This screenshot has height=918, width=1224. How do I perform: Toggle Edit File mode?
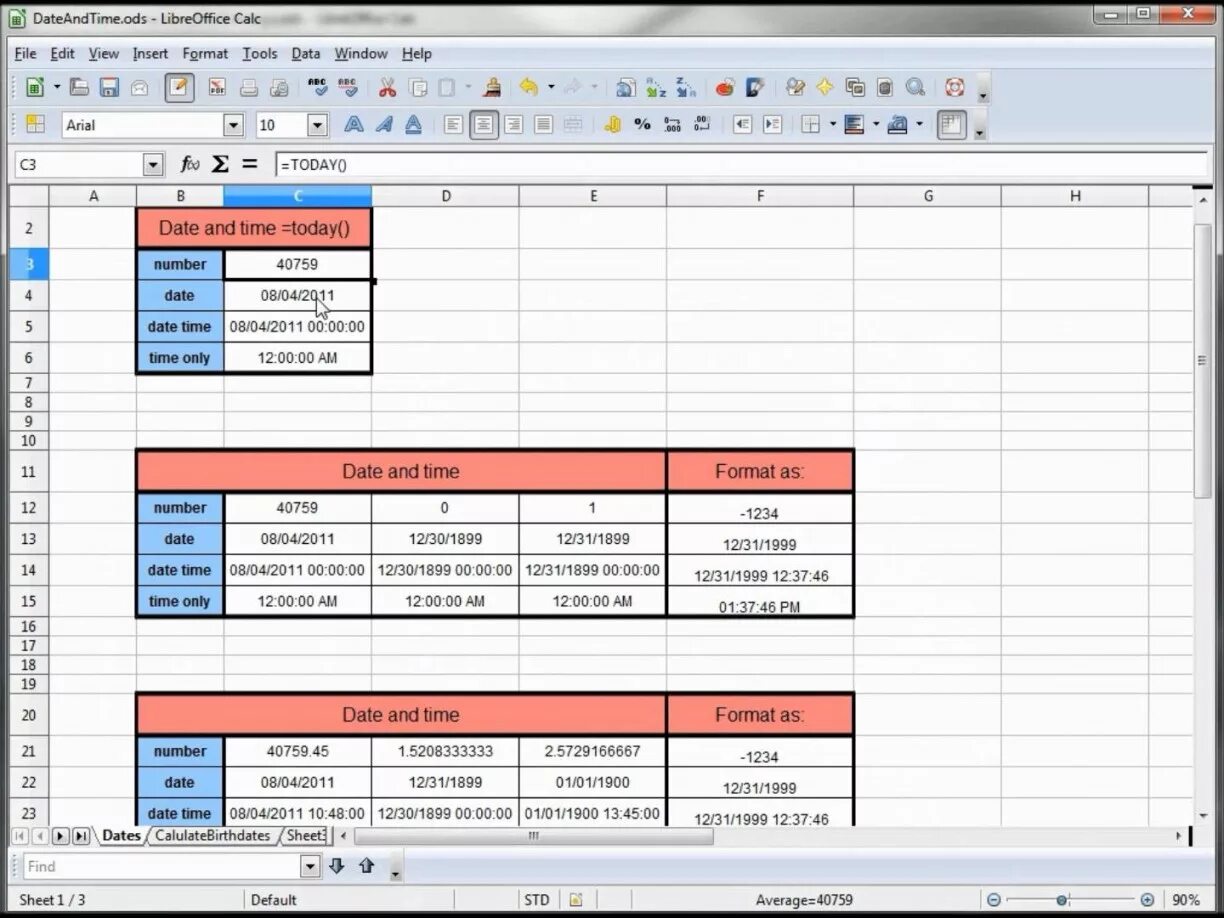coord(179,87)
